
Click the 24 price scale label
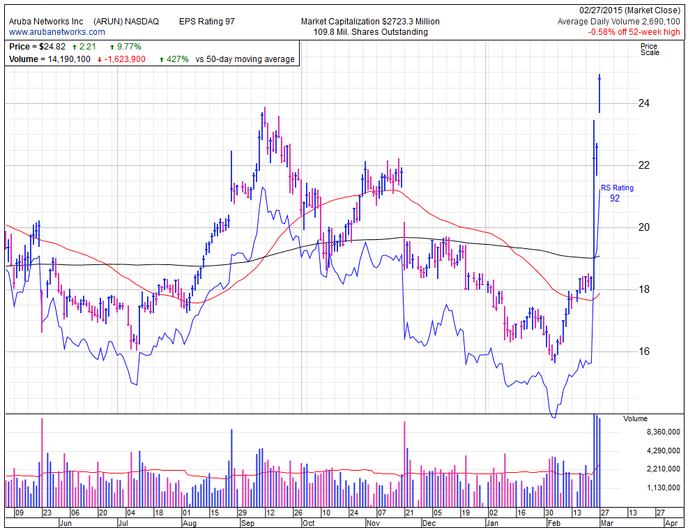[644, 104]
